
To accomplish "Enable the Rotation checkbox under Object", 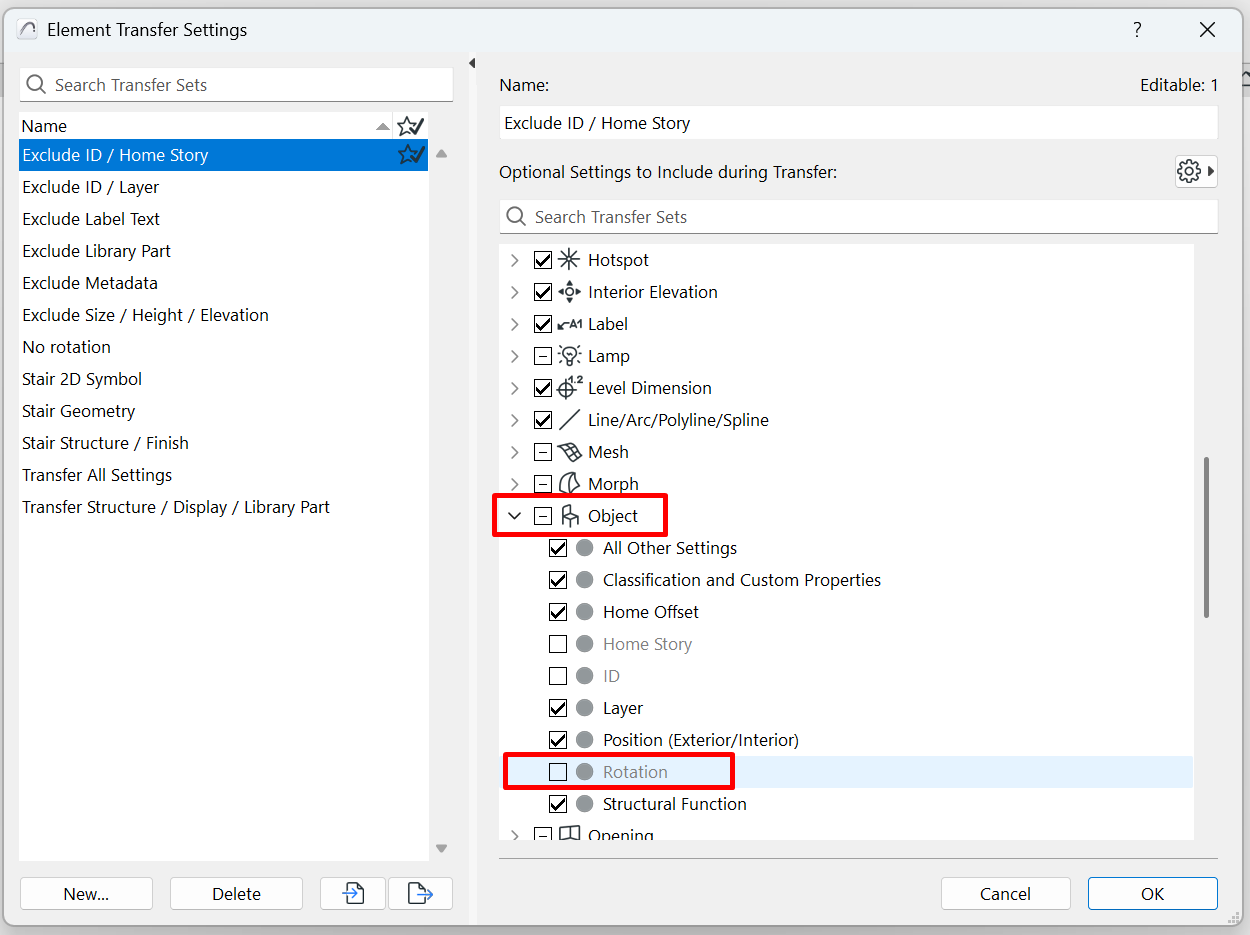I will [558, 771].
